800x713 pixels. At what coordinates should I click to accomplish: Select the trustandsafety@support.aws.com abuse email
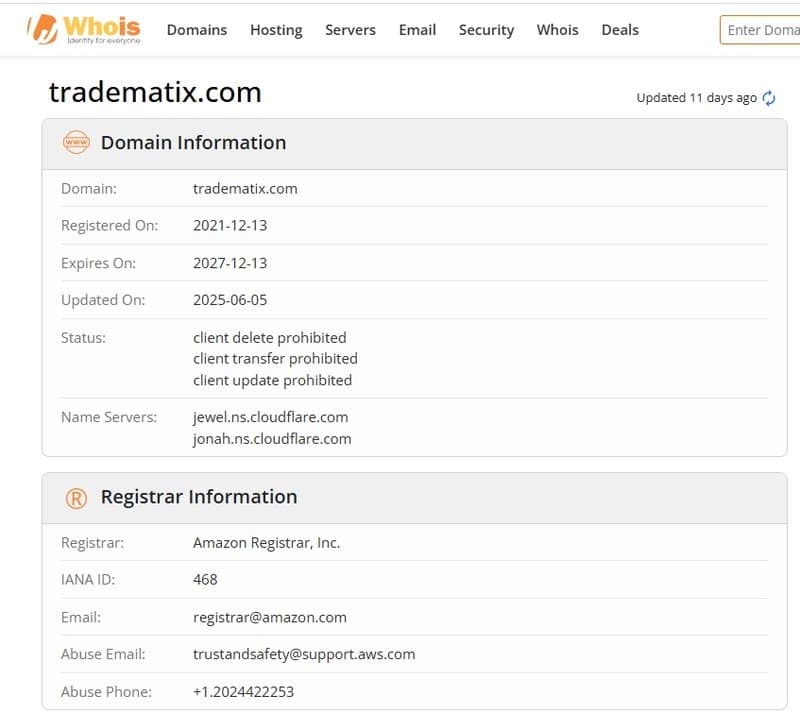[x=304, y=654]
